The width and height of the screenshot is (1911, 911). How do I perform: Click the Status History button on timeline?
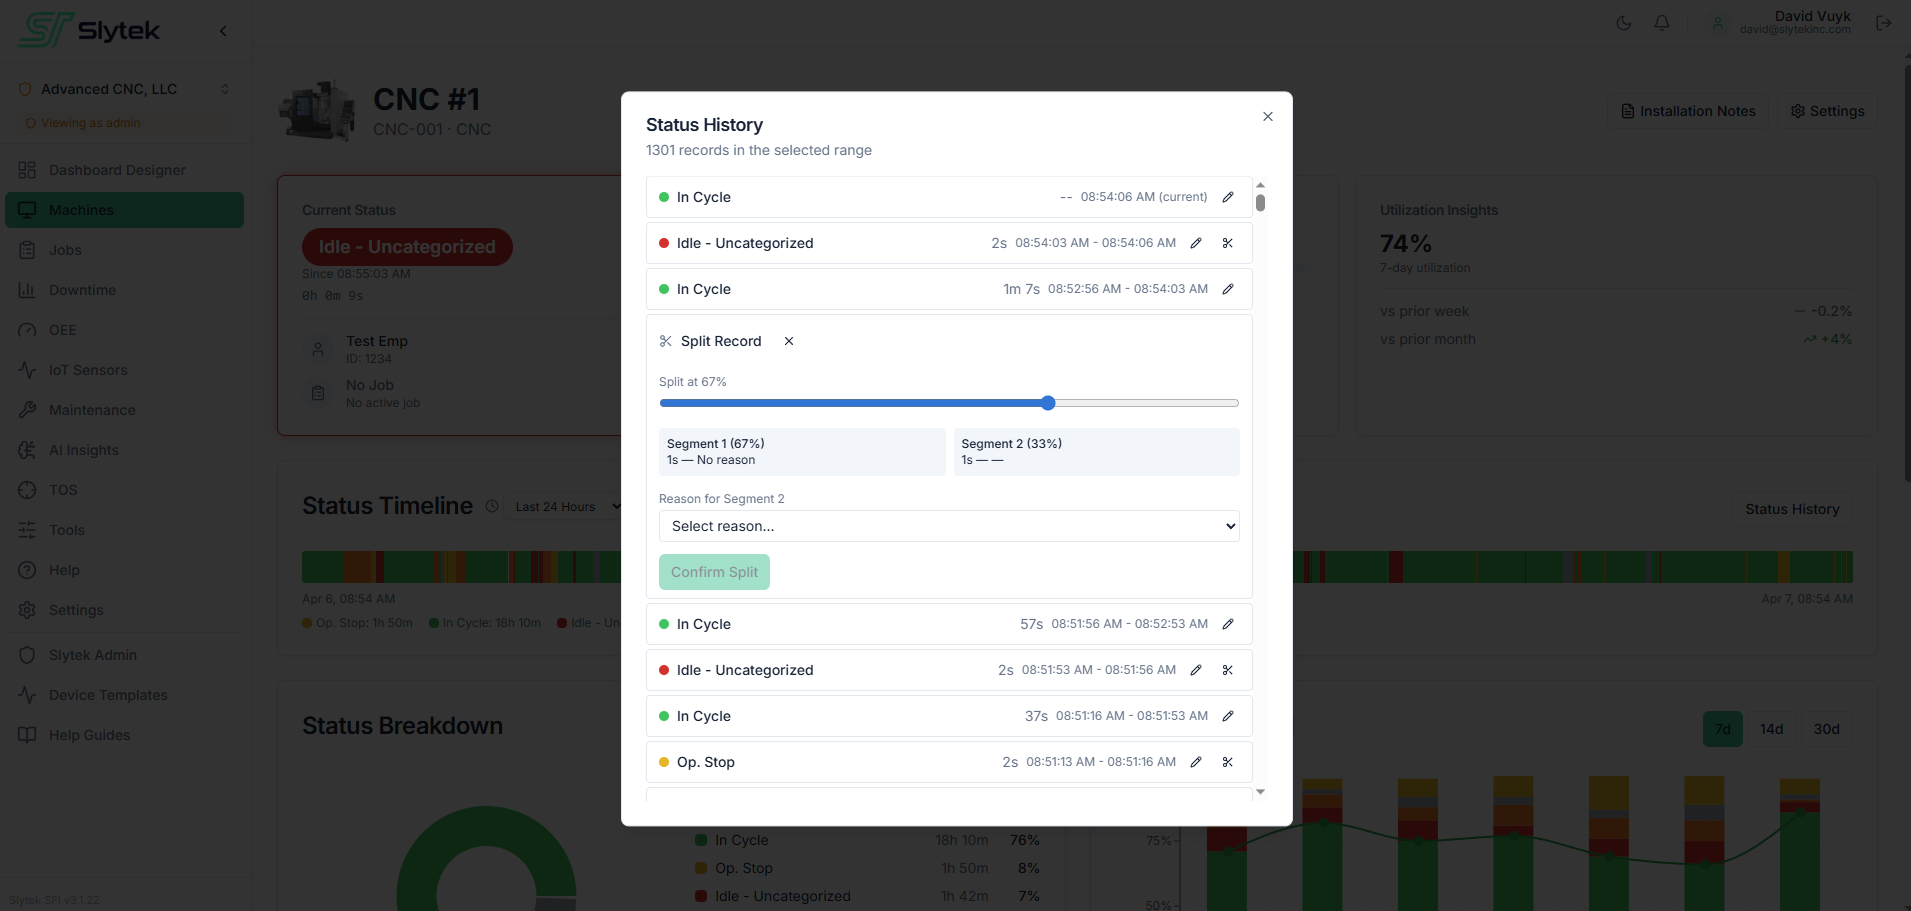point(1792,509)
